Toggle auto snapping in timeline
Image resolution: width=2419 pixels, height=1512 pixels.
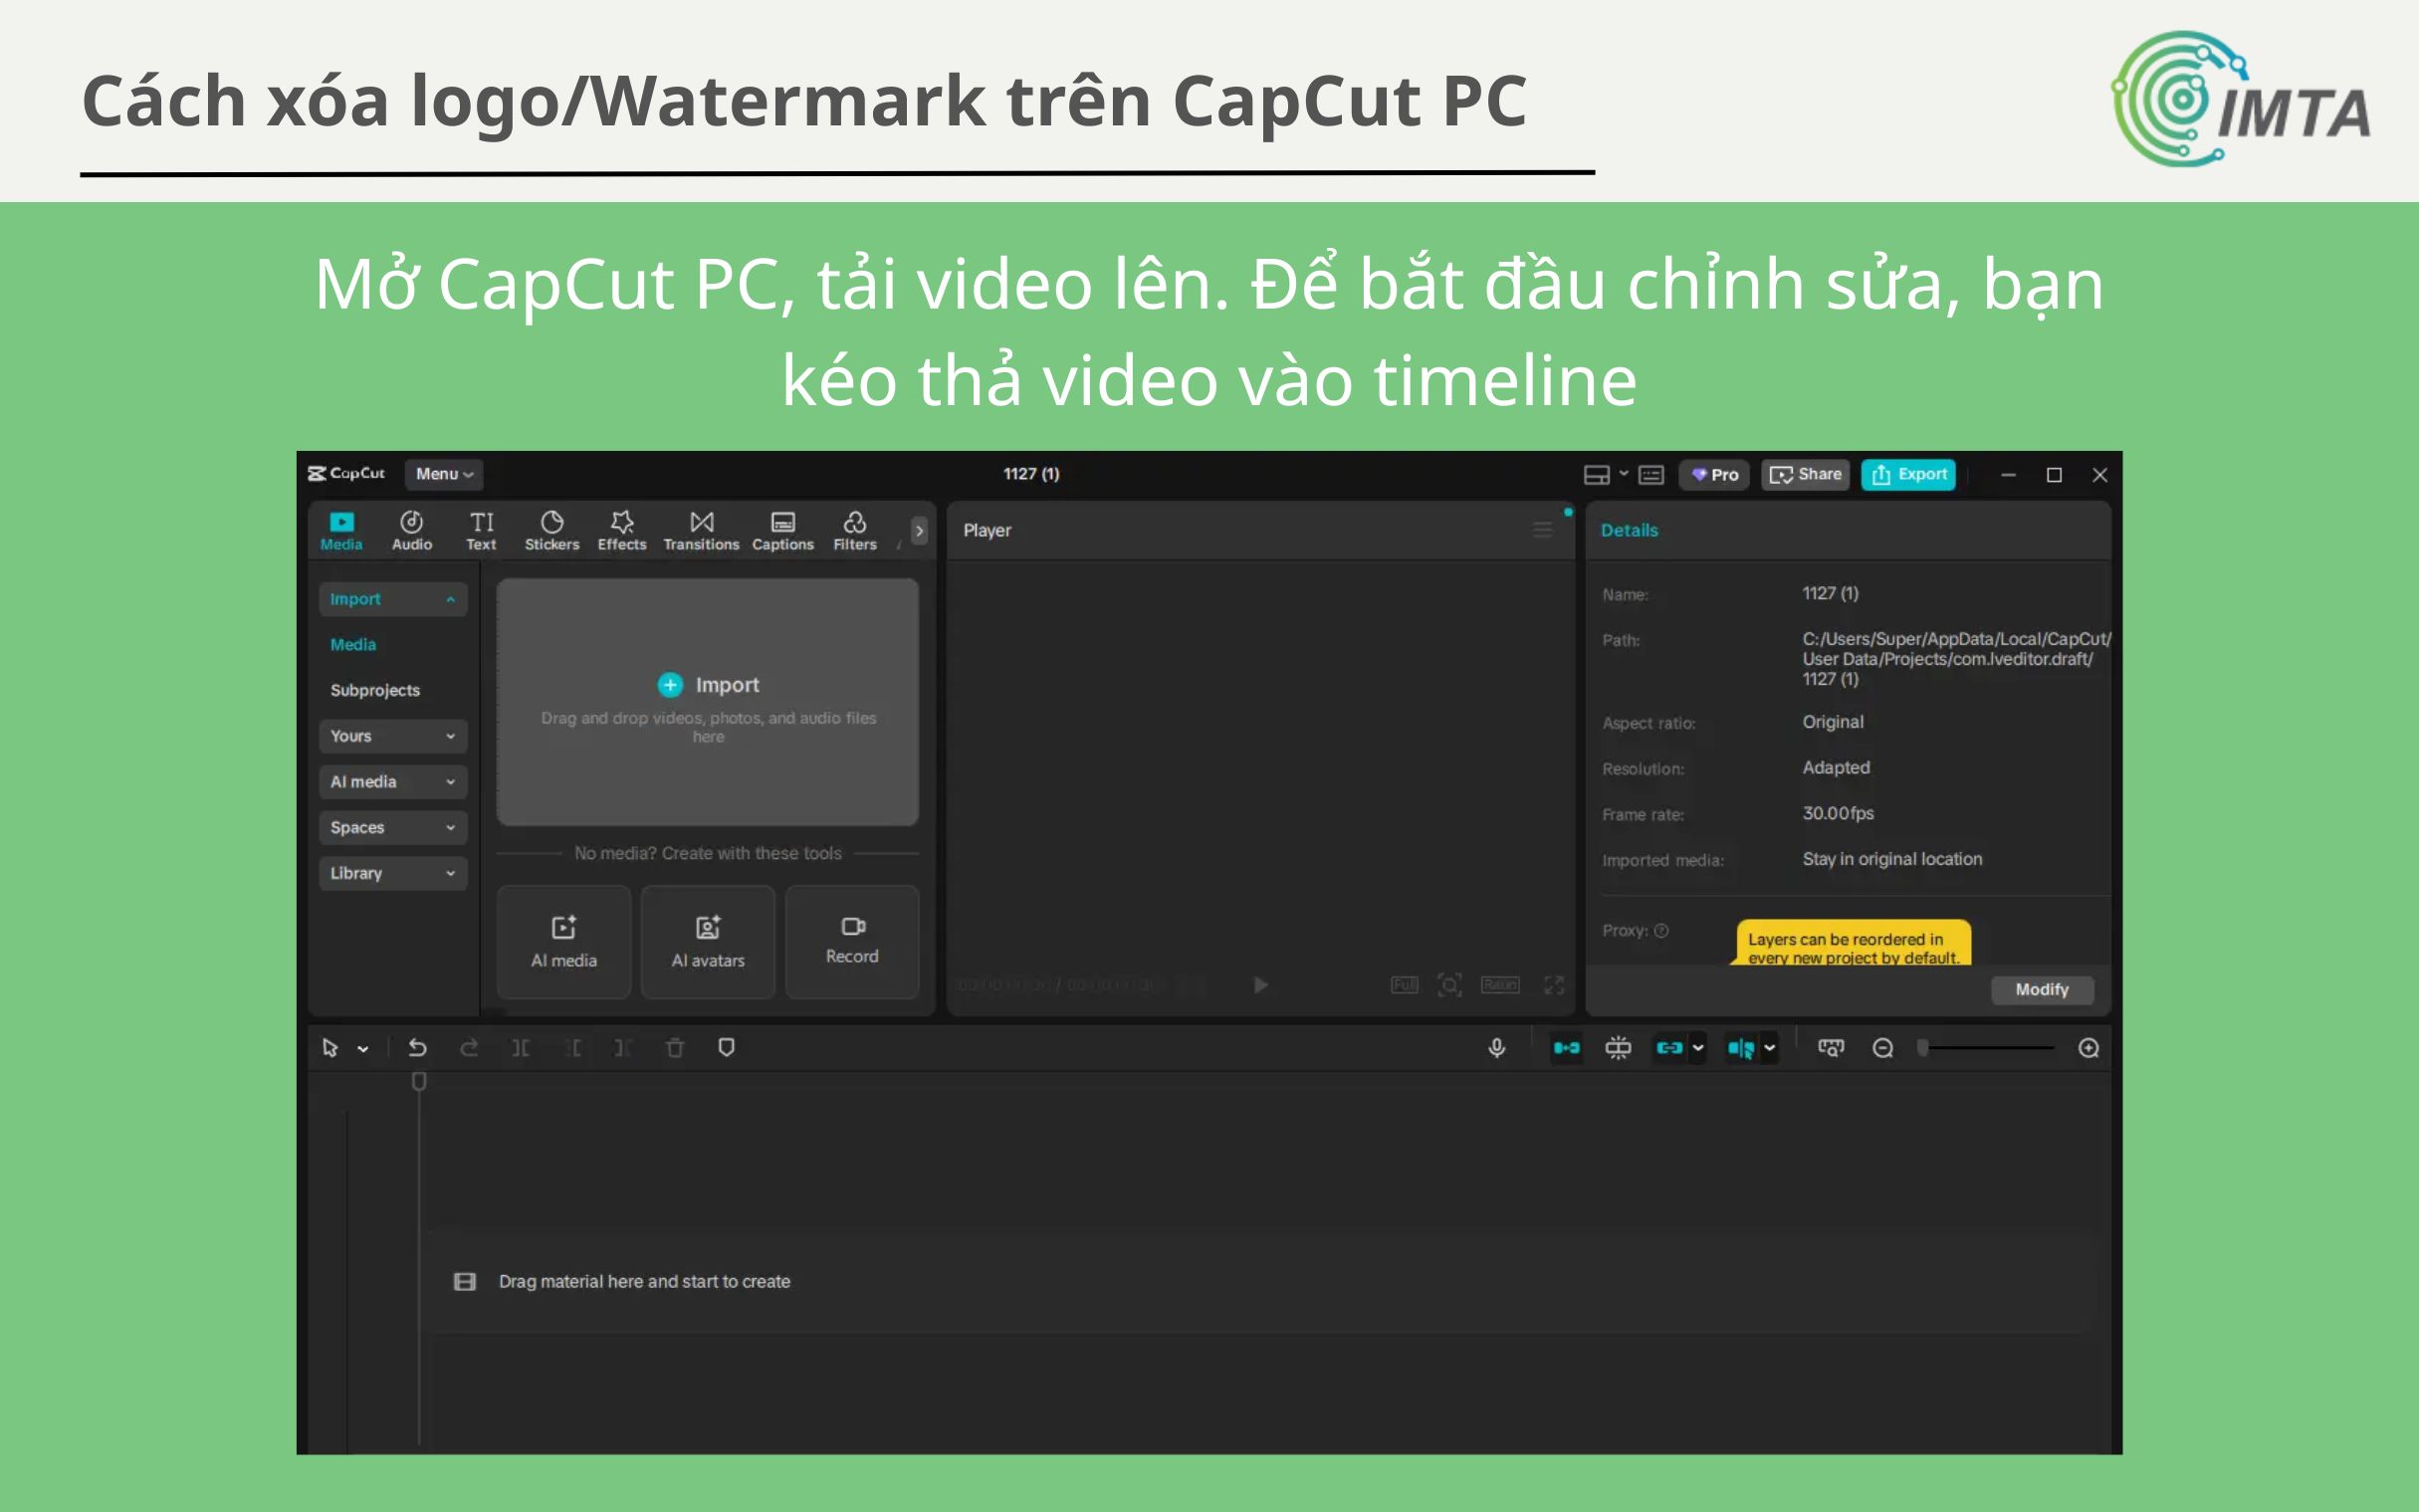pyautogui.click(x=1618, y=1047)
